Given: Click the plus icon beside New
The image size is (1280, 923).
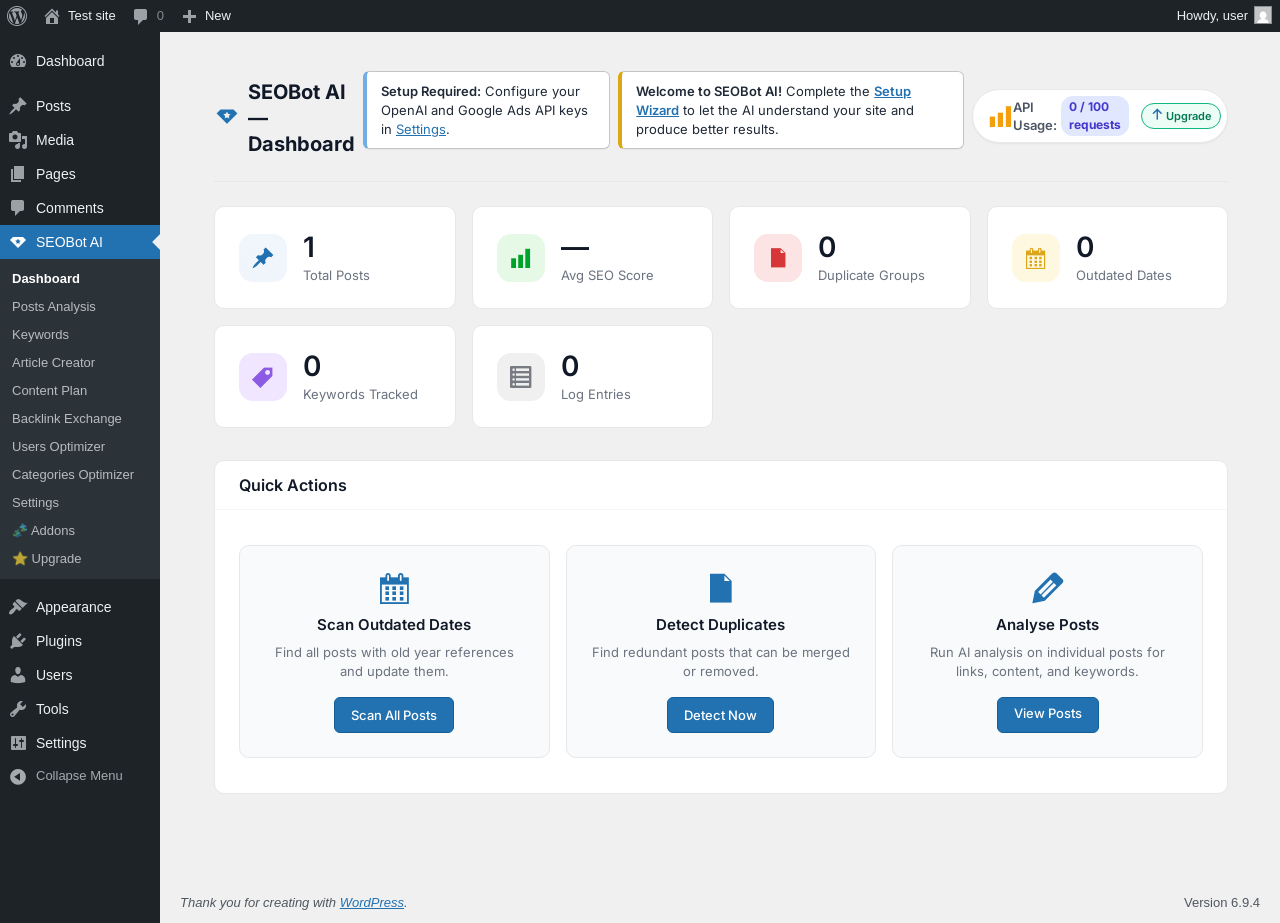Looking at the screenshot, I should [189, 16].
